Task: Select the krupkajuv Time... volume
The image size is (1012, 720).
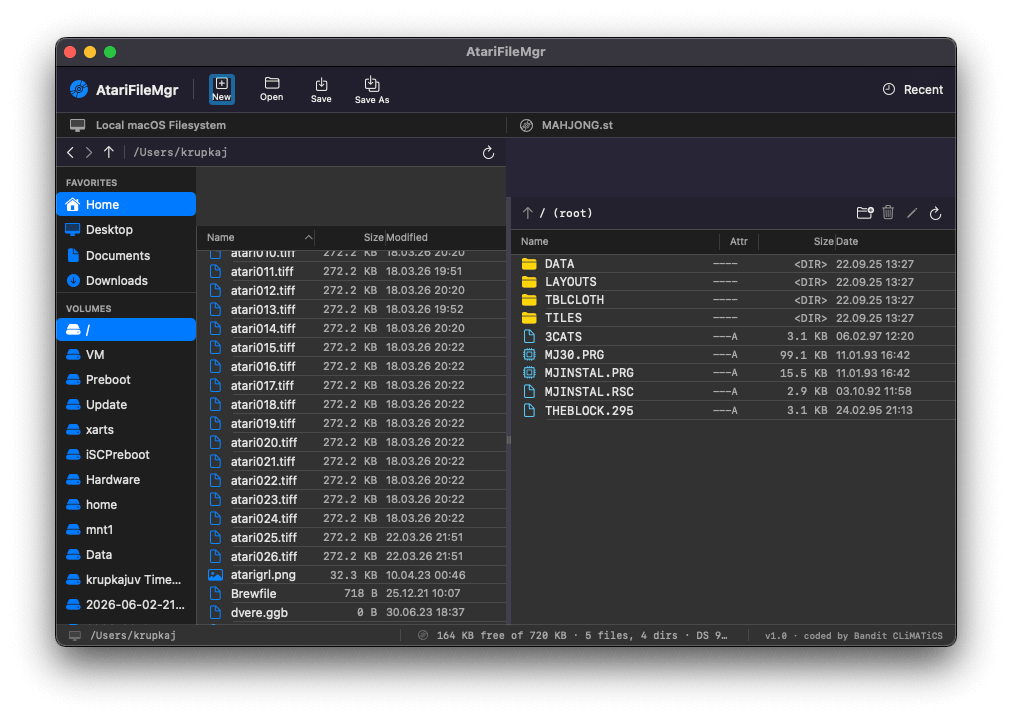Action: (x=126, y=579)
